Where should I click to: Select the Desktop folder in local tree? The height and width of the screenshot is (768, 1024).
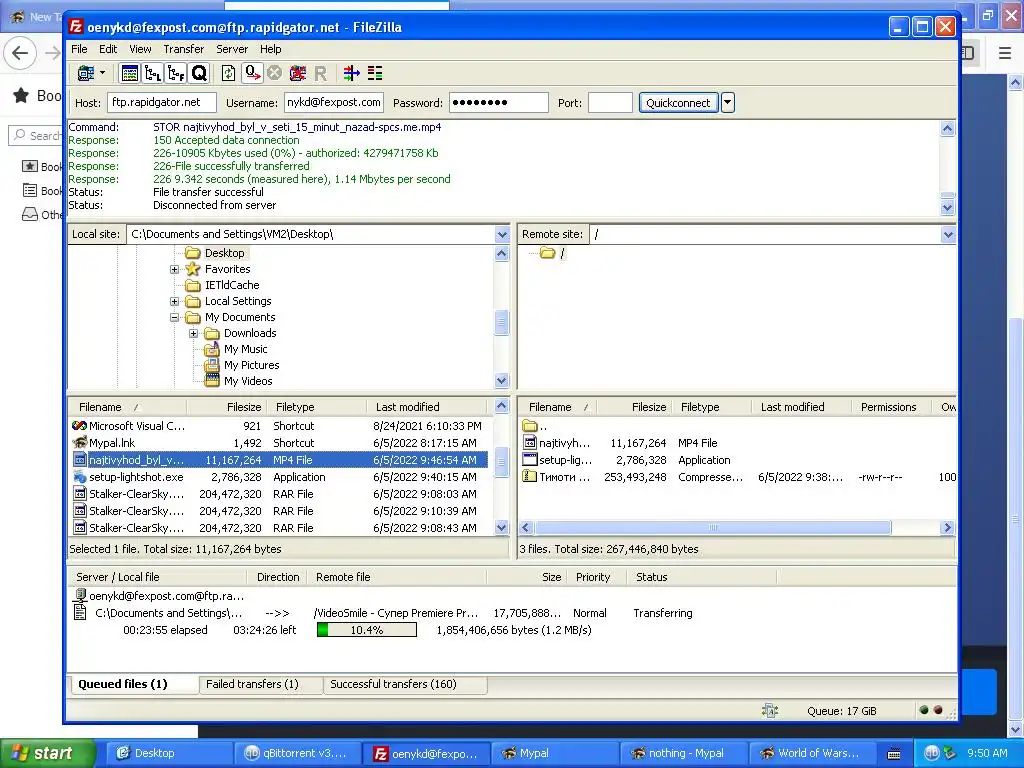pos(224,253)
